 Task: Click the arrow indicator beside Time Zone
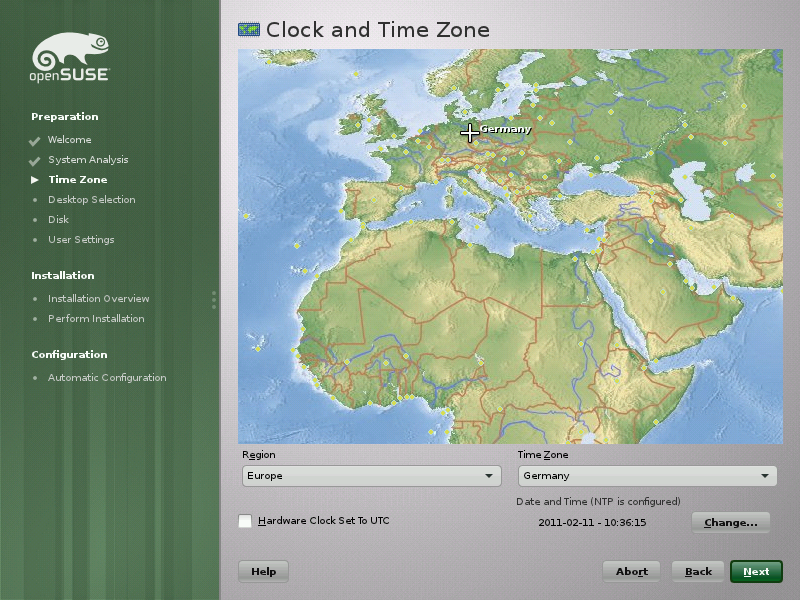tap(33, 180)
